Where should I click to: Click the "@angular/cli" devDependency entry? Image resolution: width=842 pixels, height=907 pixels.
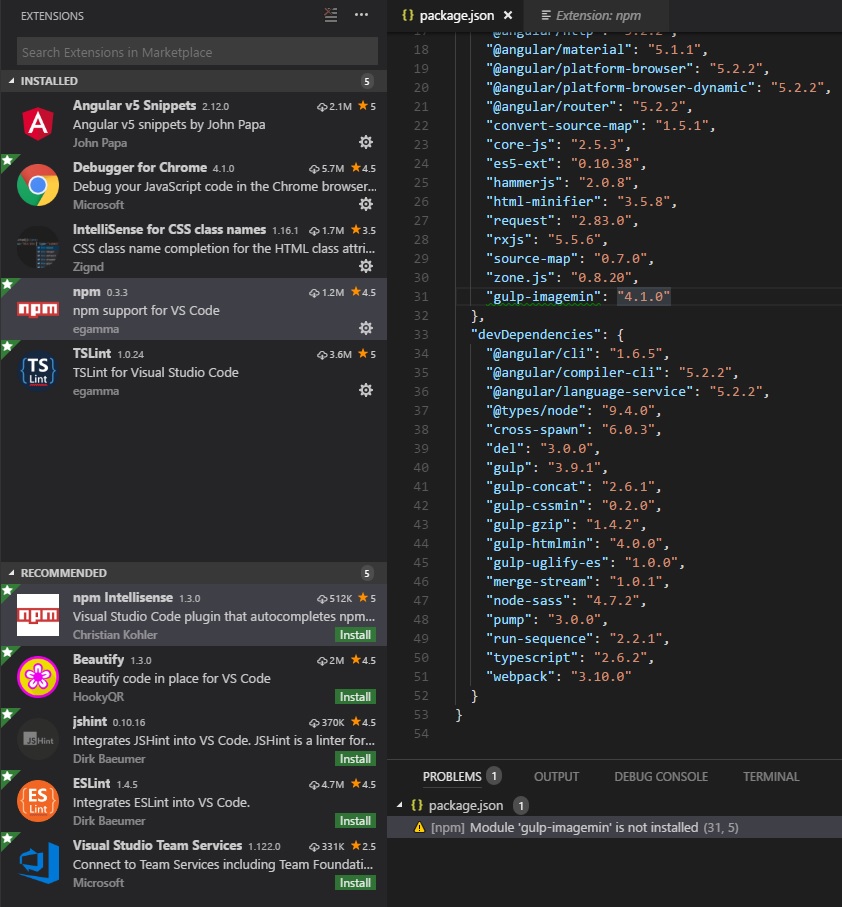[578, 353]
